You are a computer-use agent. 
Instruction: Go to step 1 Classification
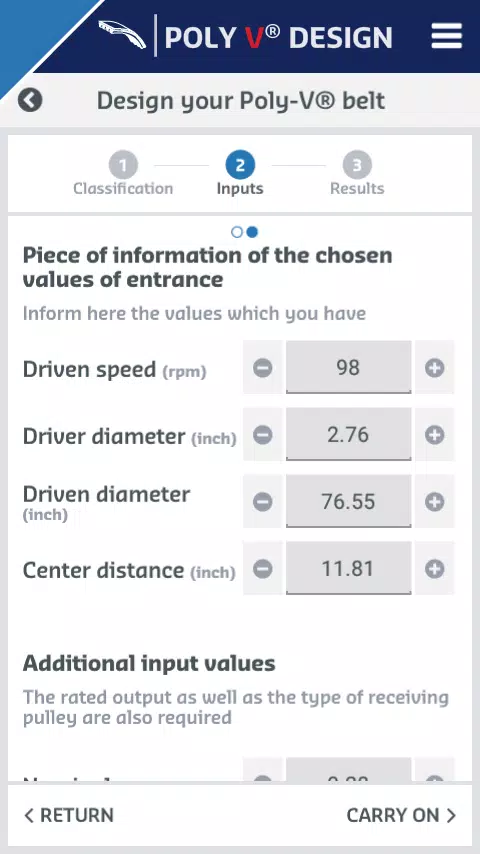click(123, 174)
